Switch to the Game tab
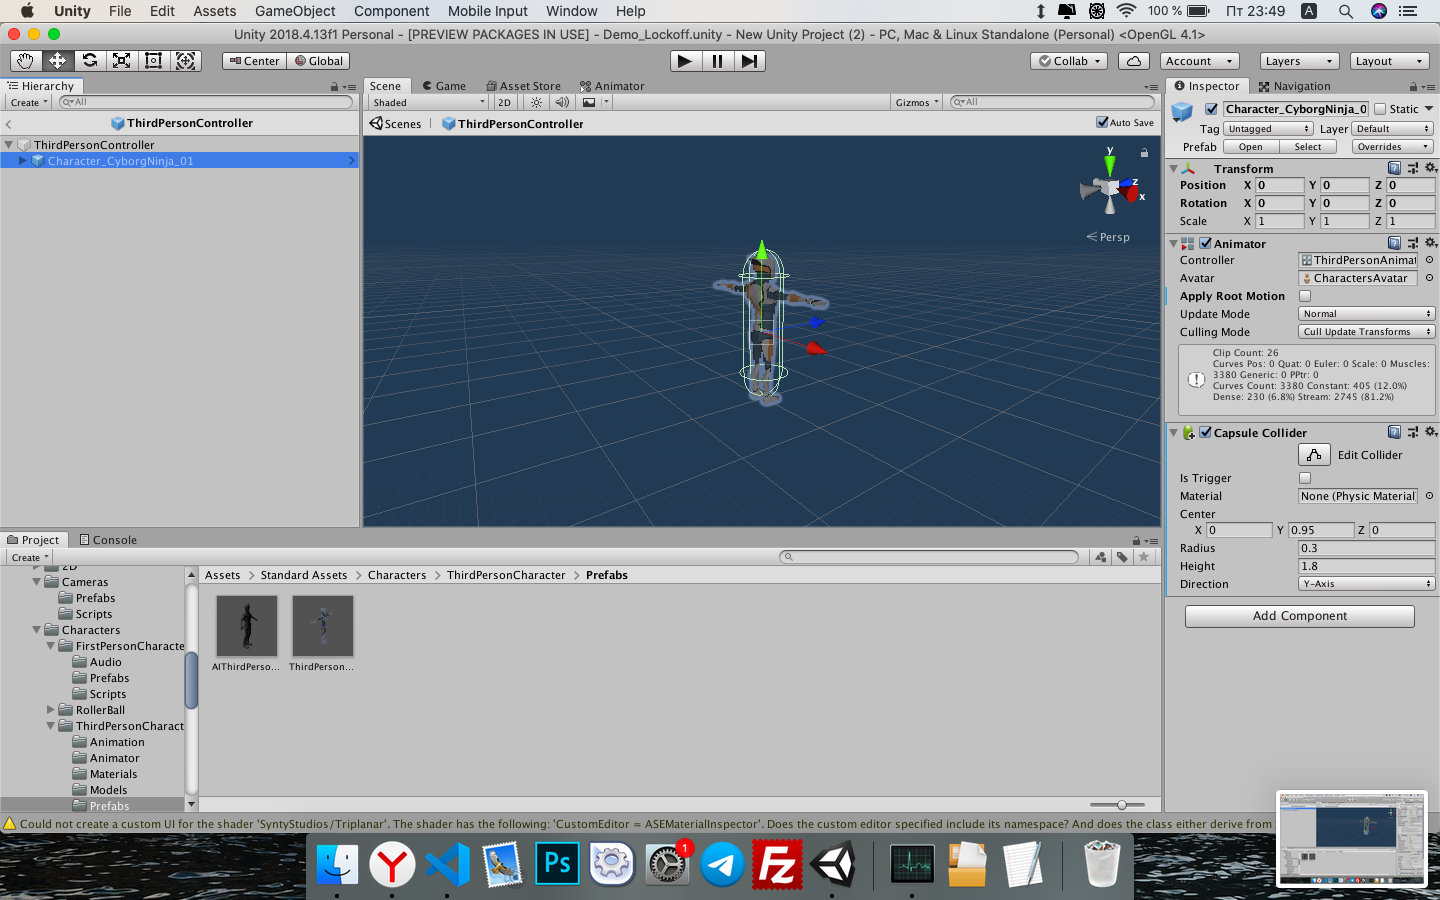Viewport: 1440px width, 900px height. coord(444,86)
